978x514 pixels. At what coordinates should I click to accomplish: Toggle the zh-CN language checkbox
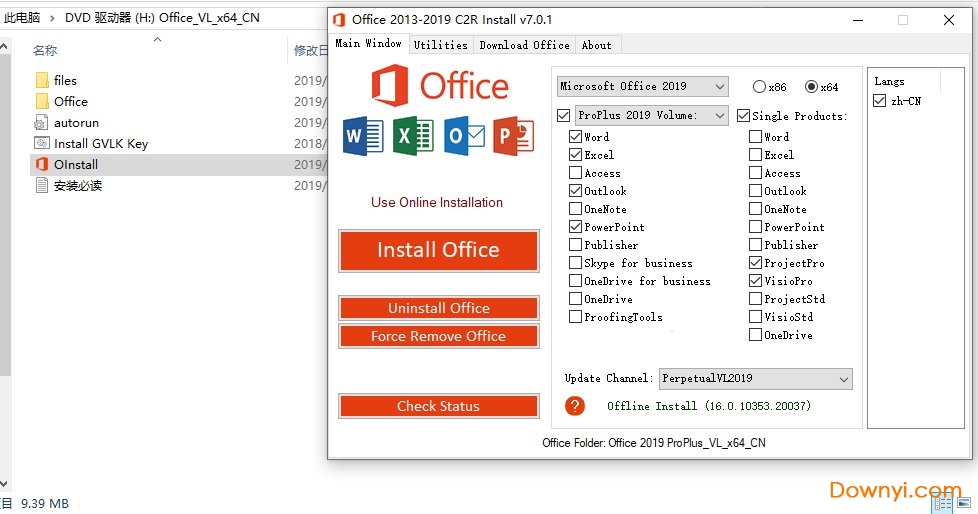(879, 101)
